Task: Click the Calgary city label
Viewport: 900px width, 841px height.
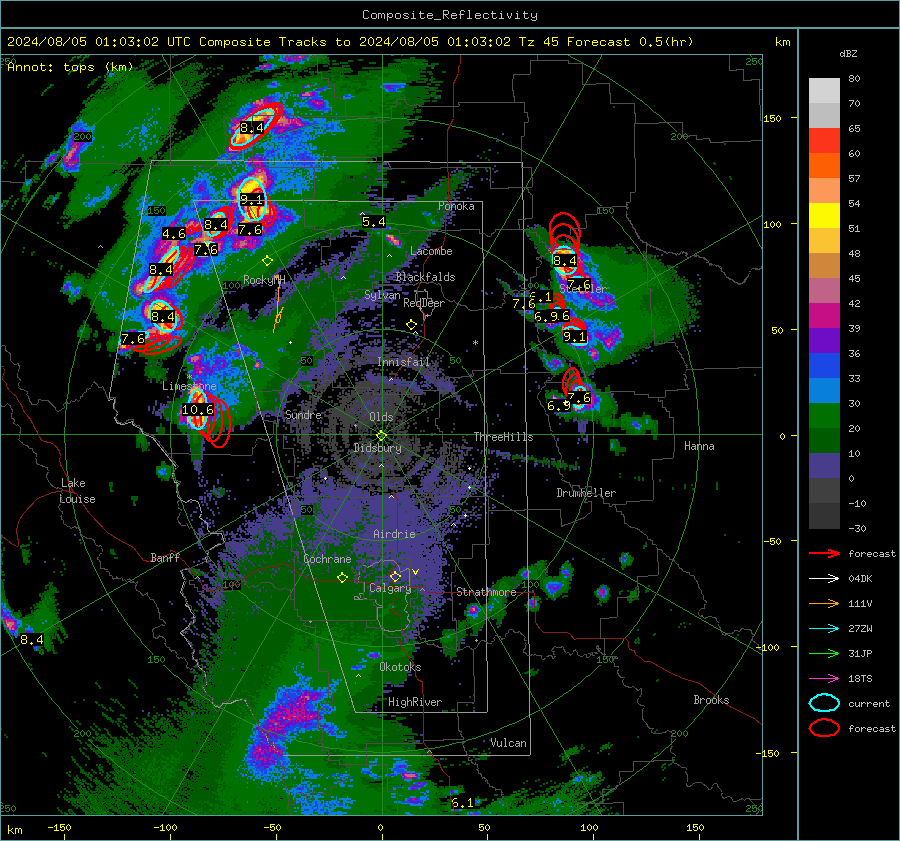Action: 390,588
